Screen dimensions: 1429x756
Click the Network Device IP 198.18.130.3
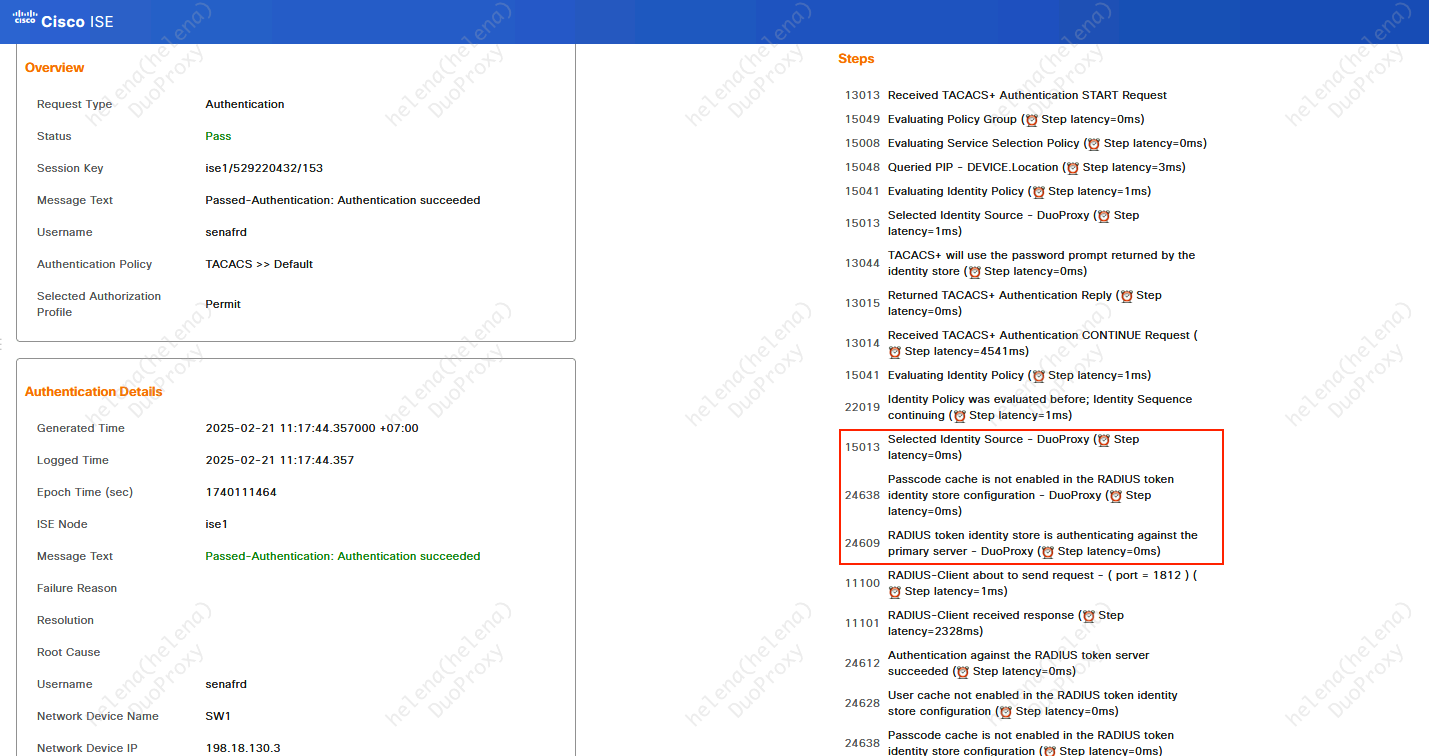(243, 748)
